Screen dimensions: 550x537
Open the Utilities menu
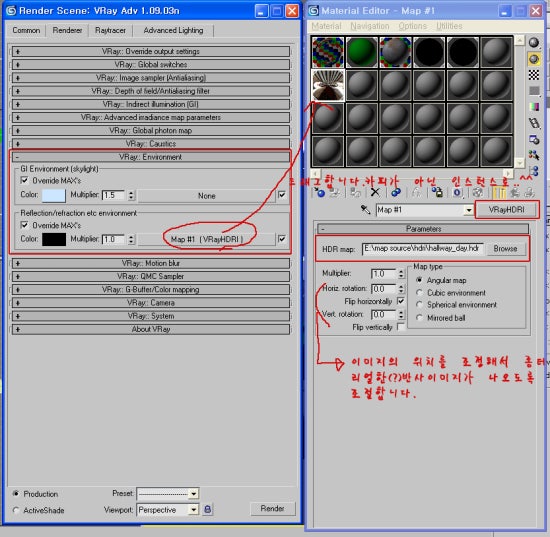coord(449,26)
